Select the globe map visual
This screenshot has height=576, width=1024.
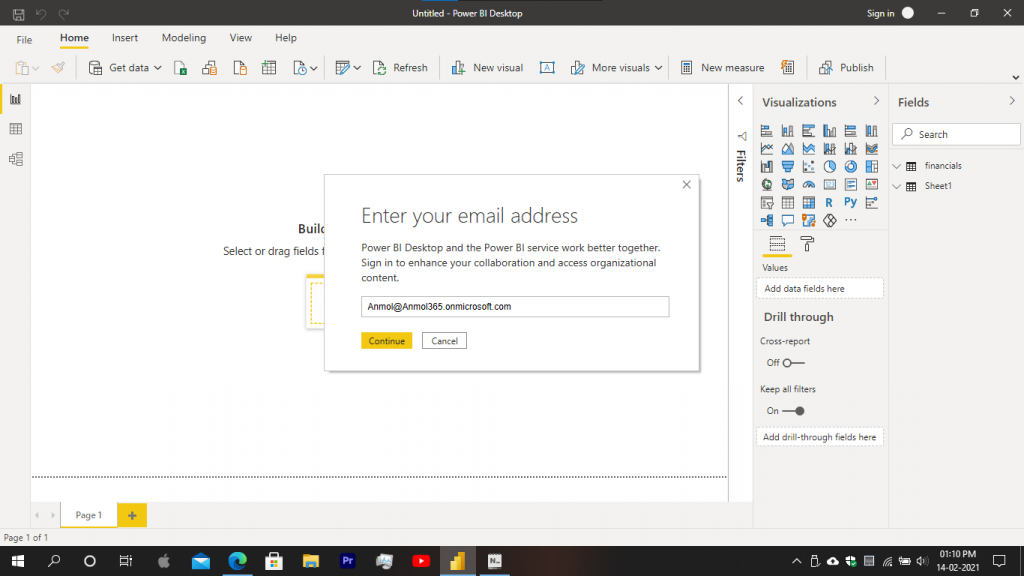pos(767,185)
